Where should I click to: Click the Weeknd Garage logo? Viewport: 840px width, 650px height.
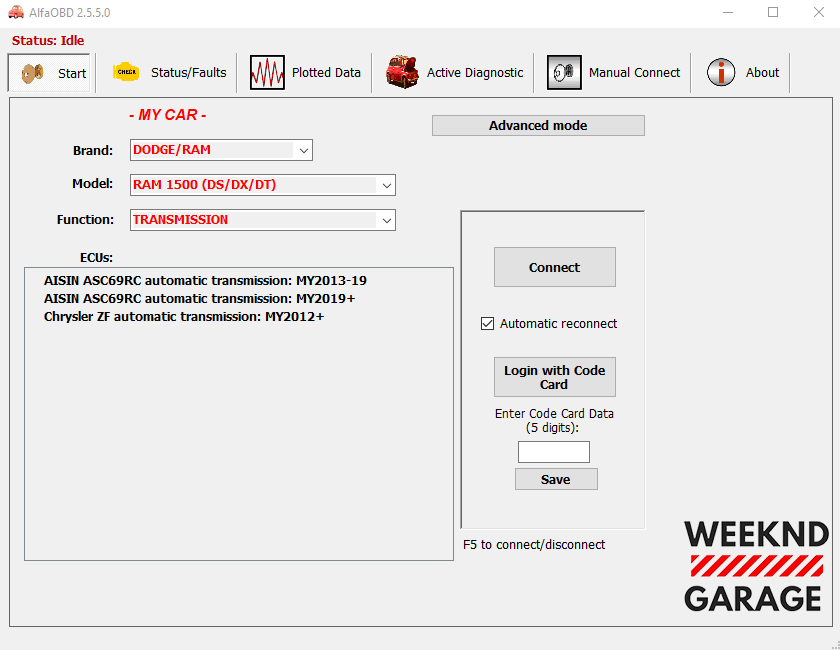[756, 566]
